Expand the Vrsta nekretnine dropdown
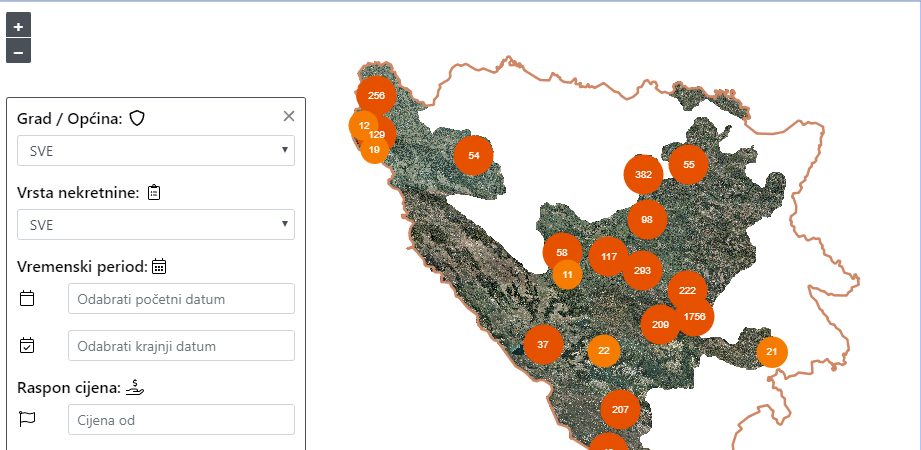This screenshot has height=450, width=921. pos(156,225)
